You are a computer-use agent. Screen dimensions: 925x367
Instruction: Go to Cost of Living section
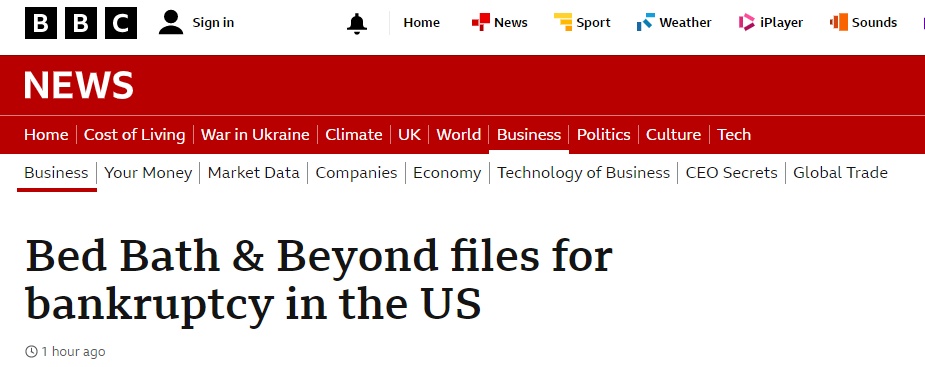[x=135, y=135]
